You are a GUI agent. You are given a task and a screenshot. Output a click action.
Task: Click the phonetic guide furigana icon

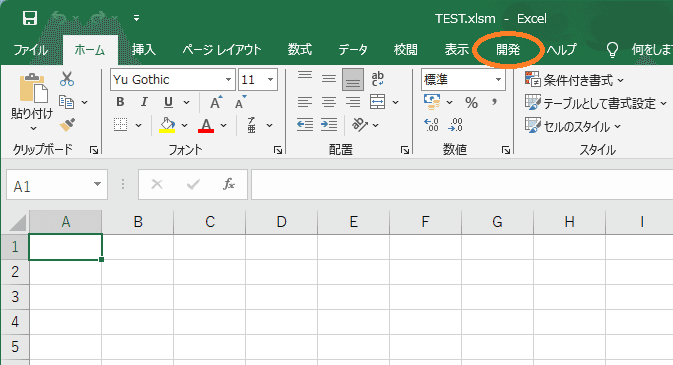[252, 125]
